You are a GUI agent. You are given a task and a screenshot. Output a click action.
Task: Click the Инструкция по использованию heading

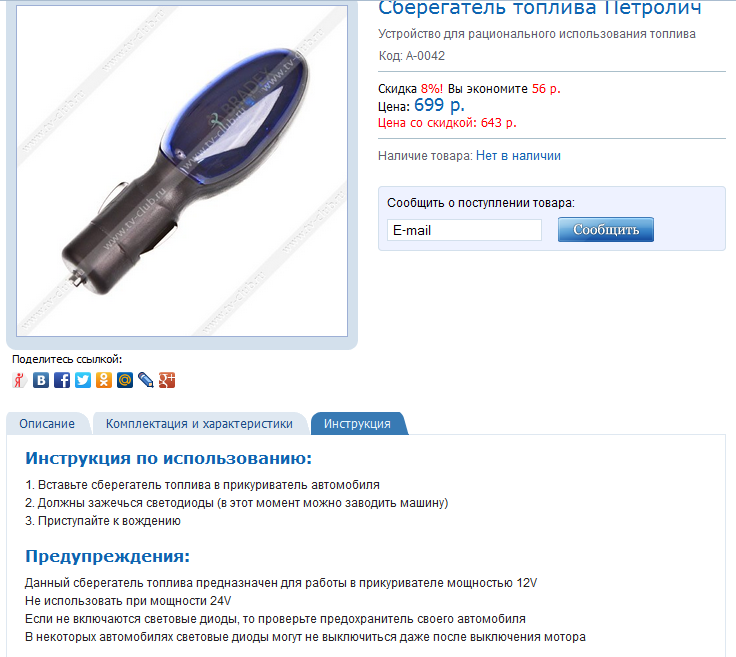tap(169, 458)
